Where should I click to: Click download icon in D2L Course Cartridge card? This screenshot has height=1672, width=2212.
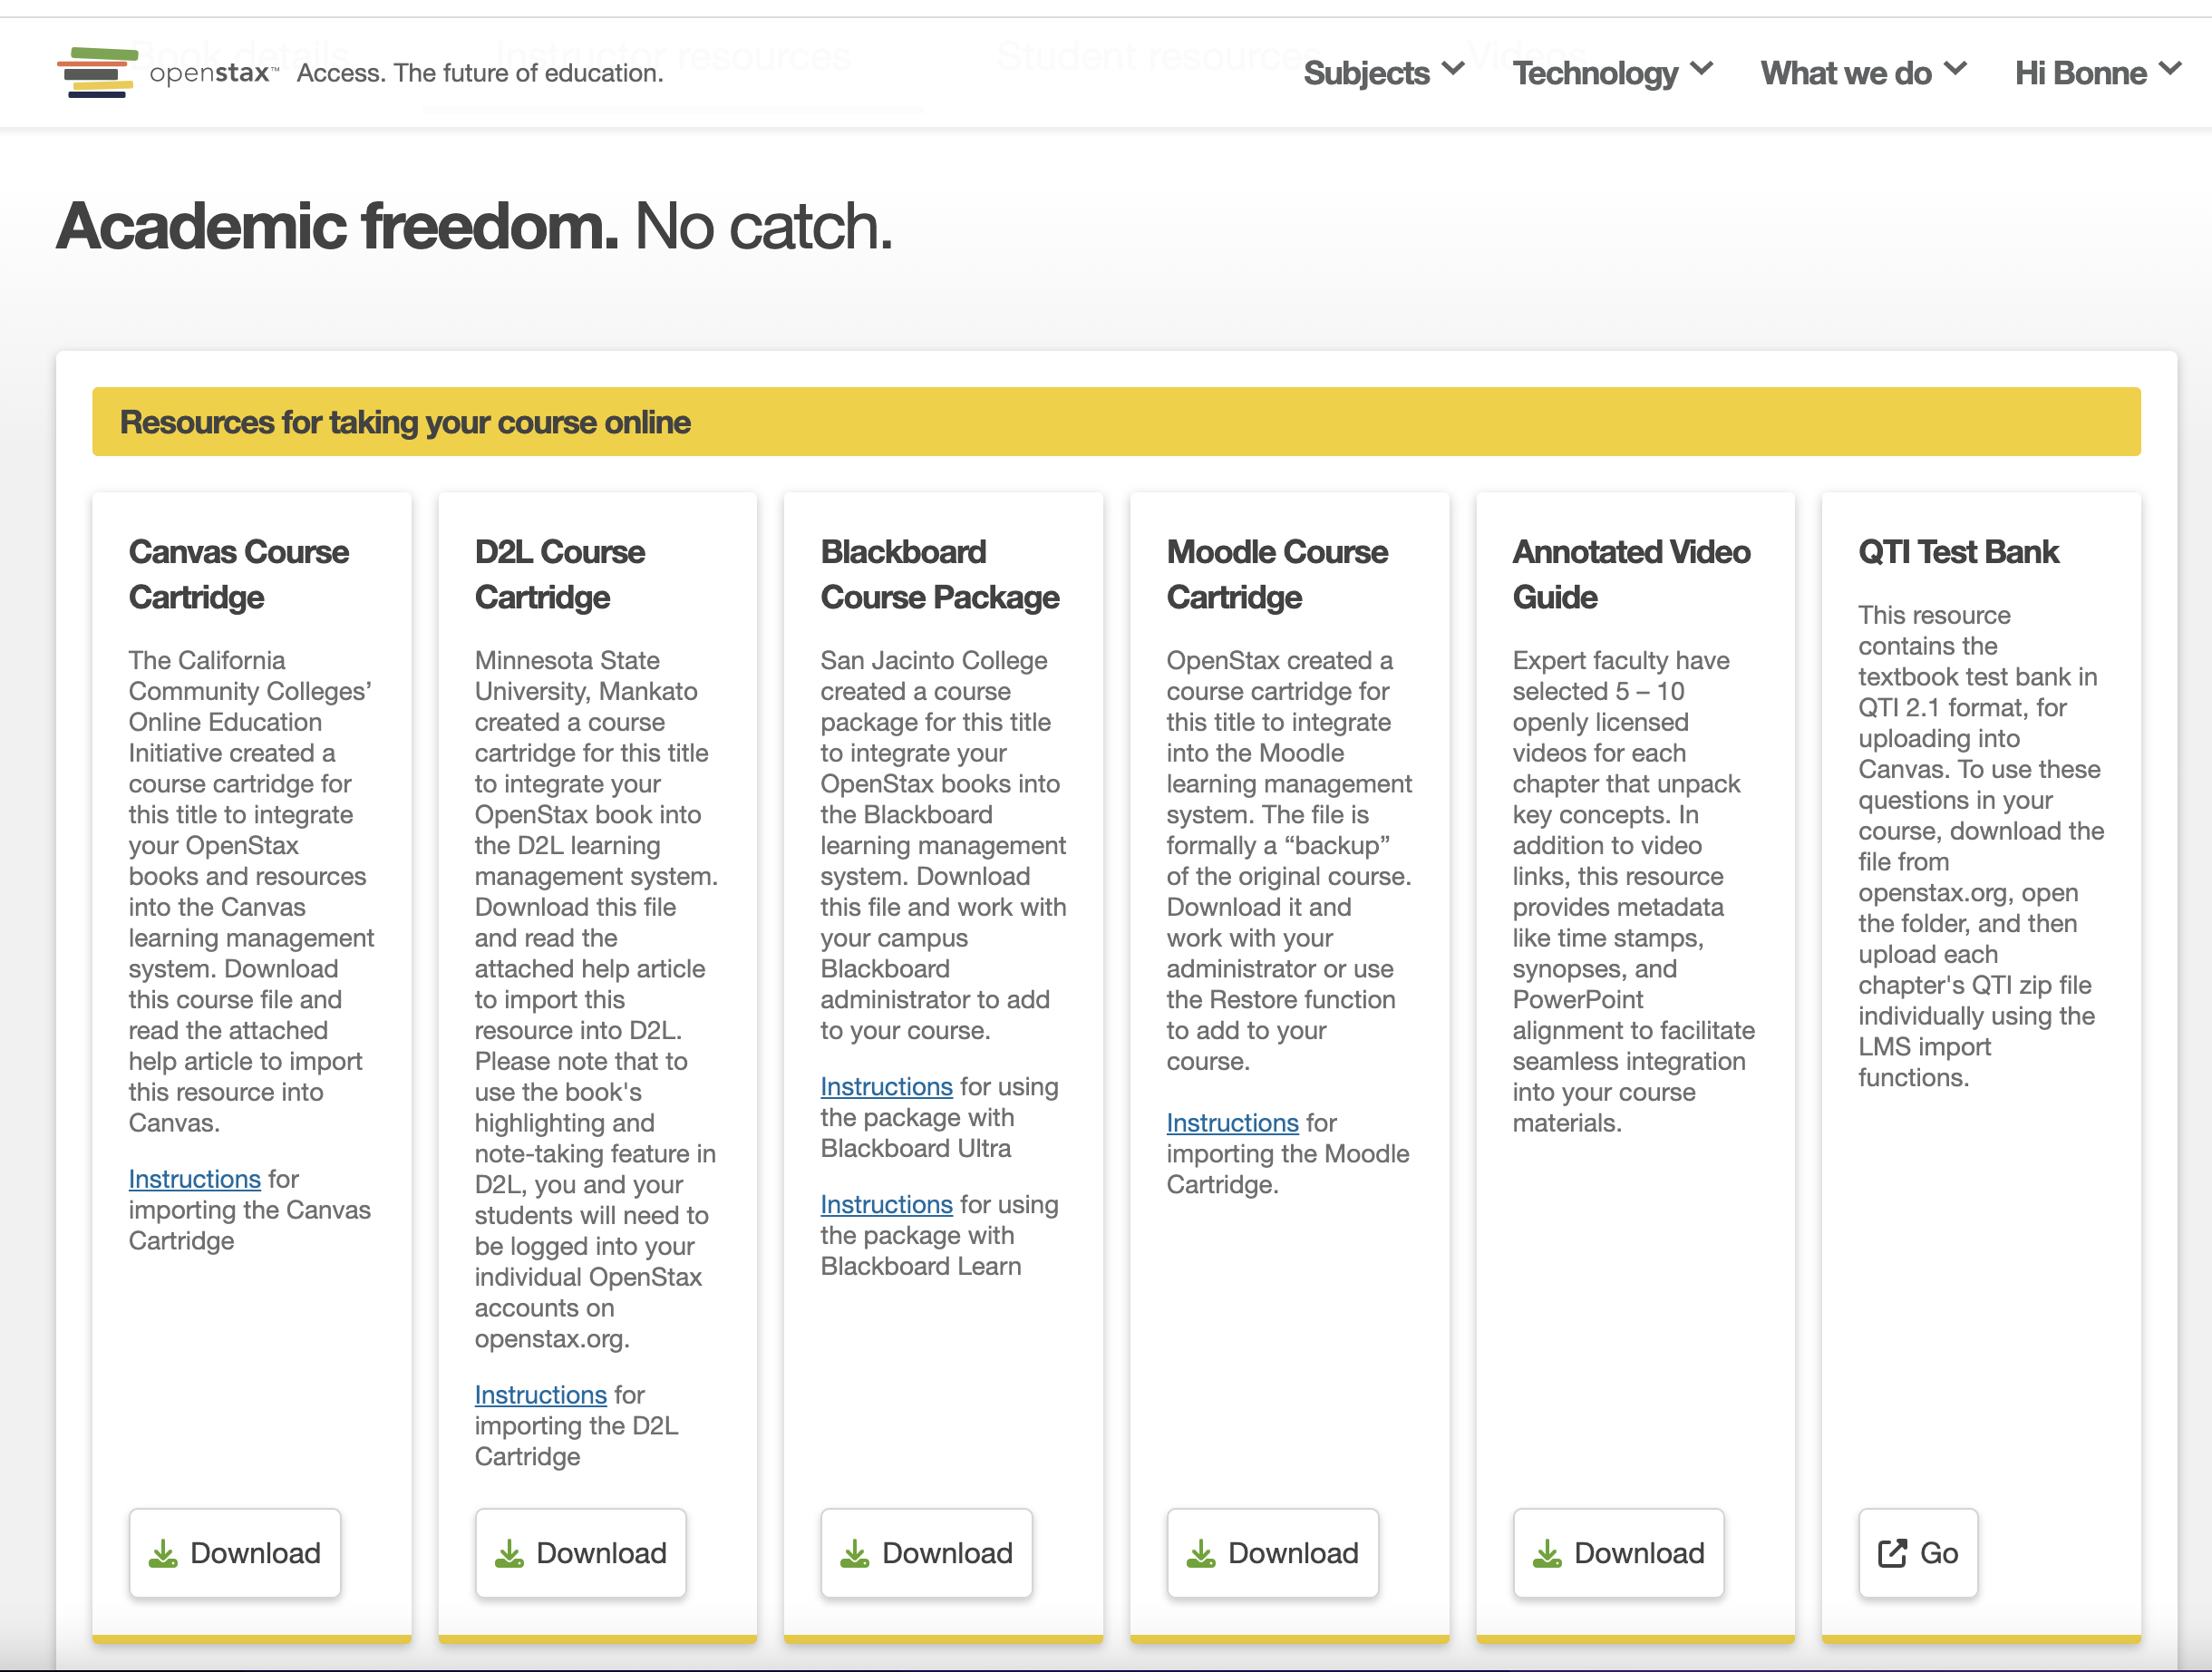509,1553
